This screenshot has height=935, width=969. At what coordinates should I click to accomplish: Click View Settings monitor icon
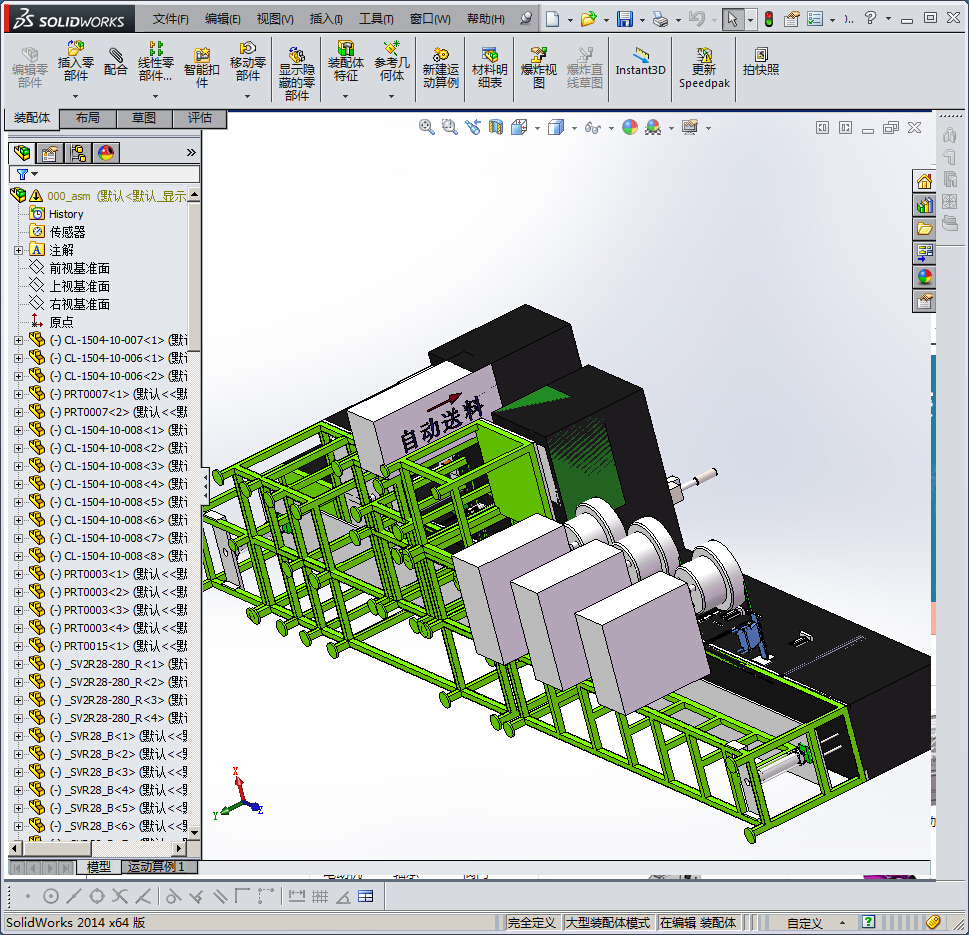(x=690, y=127)
